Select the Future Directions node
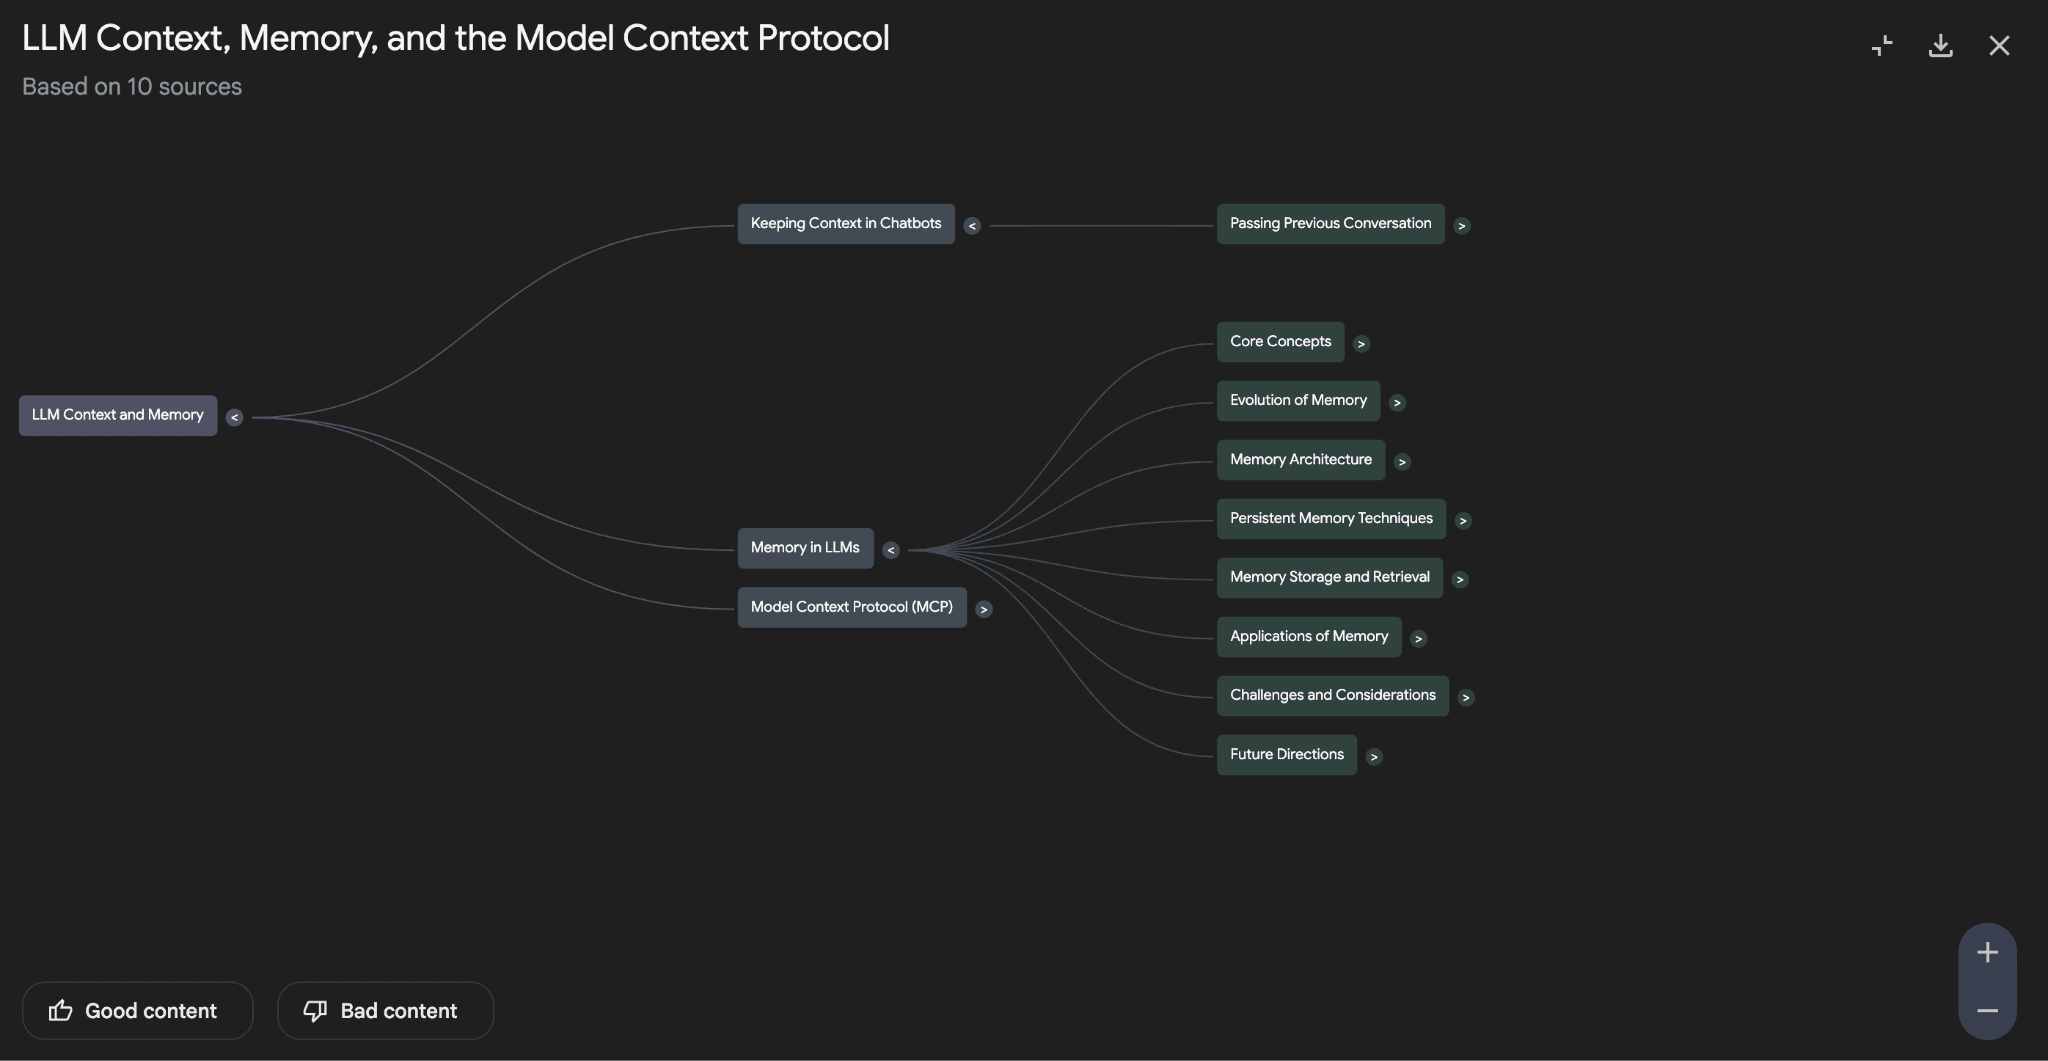Screen dimensions: 2048x1061 click(1286, 755)
